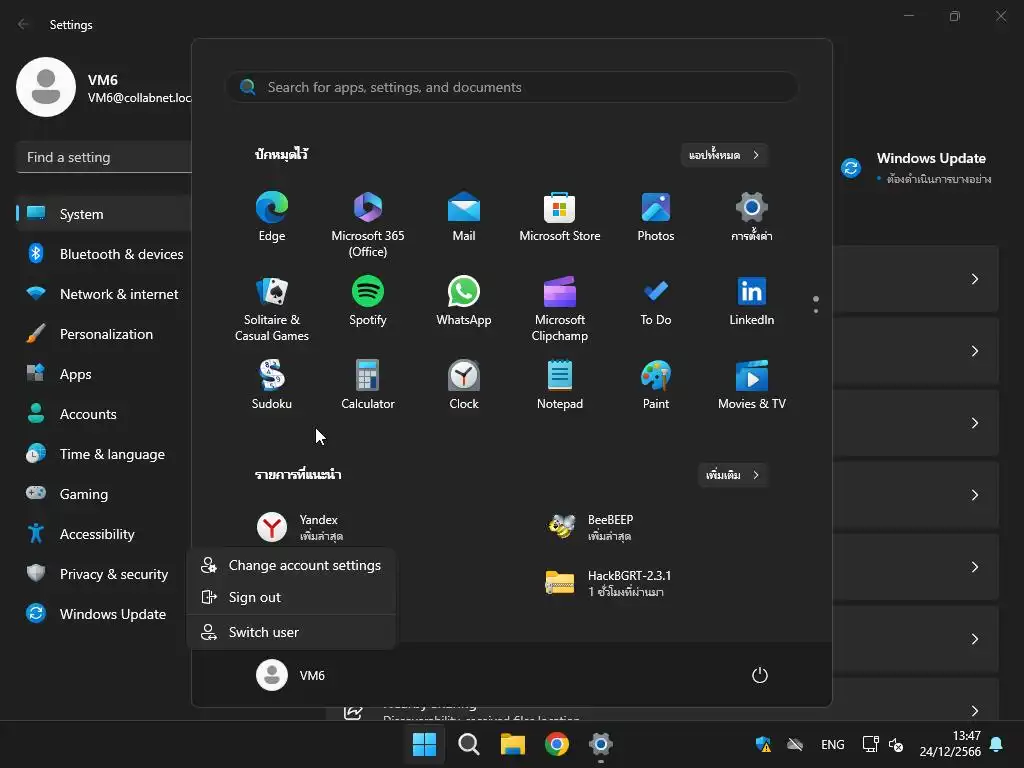Launch Notepad from pinned apps

pyautogui.click(x=560, y=385)
